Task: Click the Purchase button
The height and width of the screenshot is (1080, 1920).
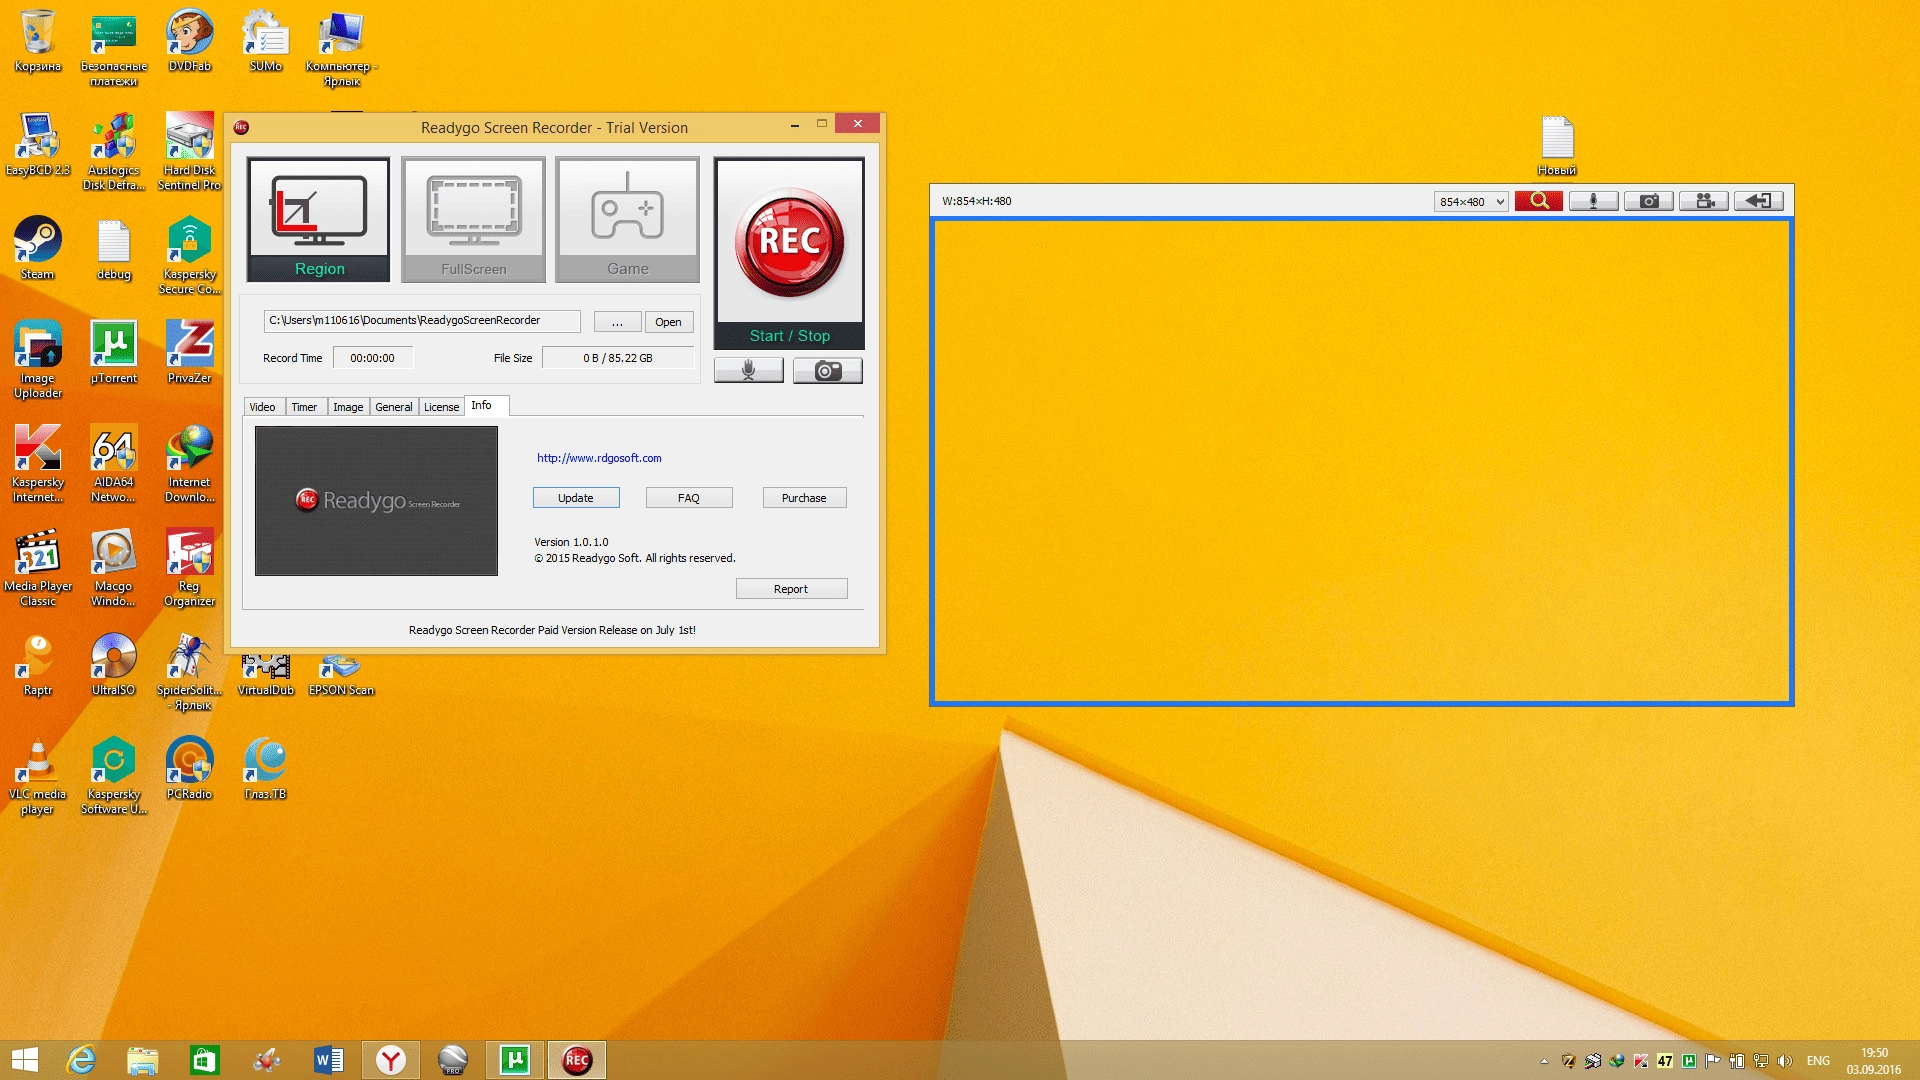Action: 804,497
